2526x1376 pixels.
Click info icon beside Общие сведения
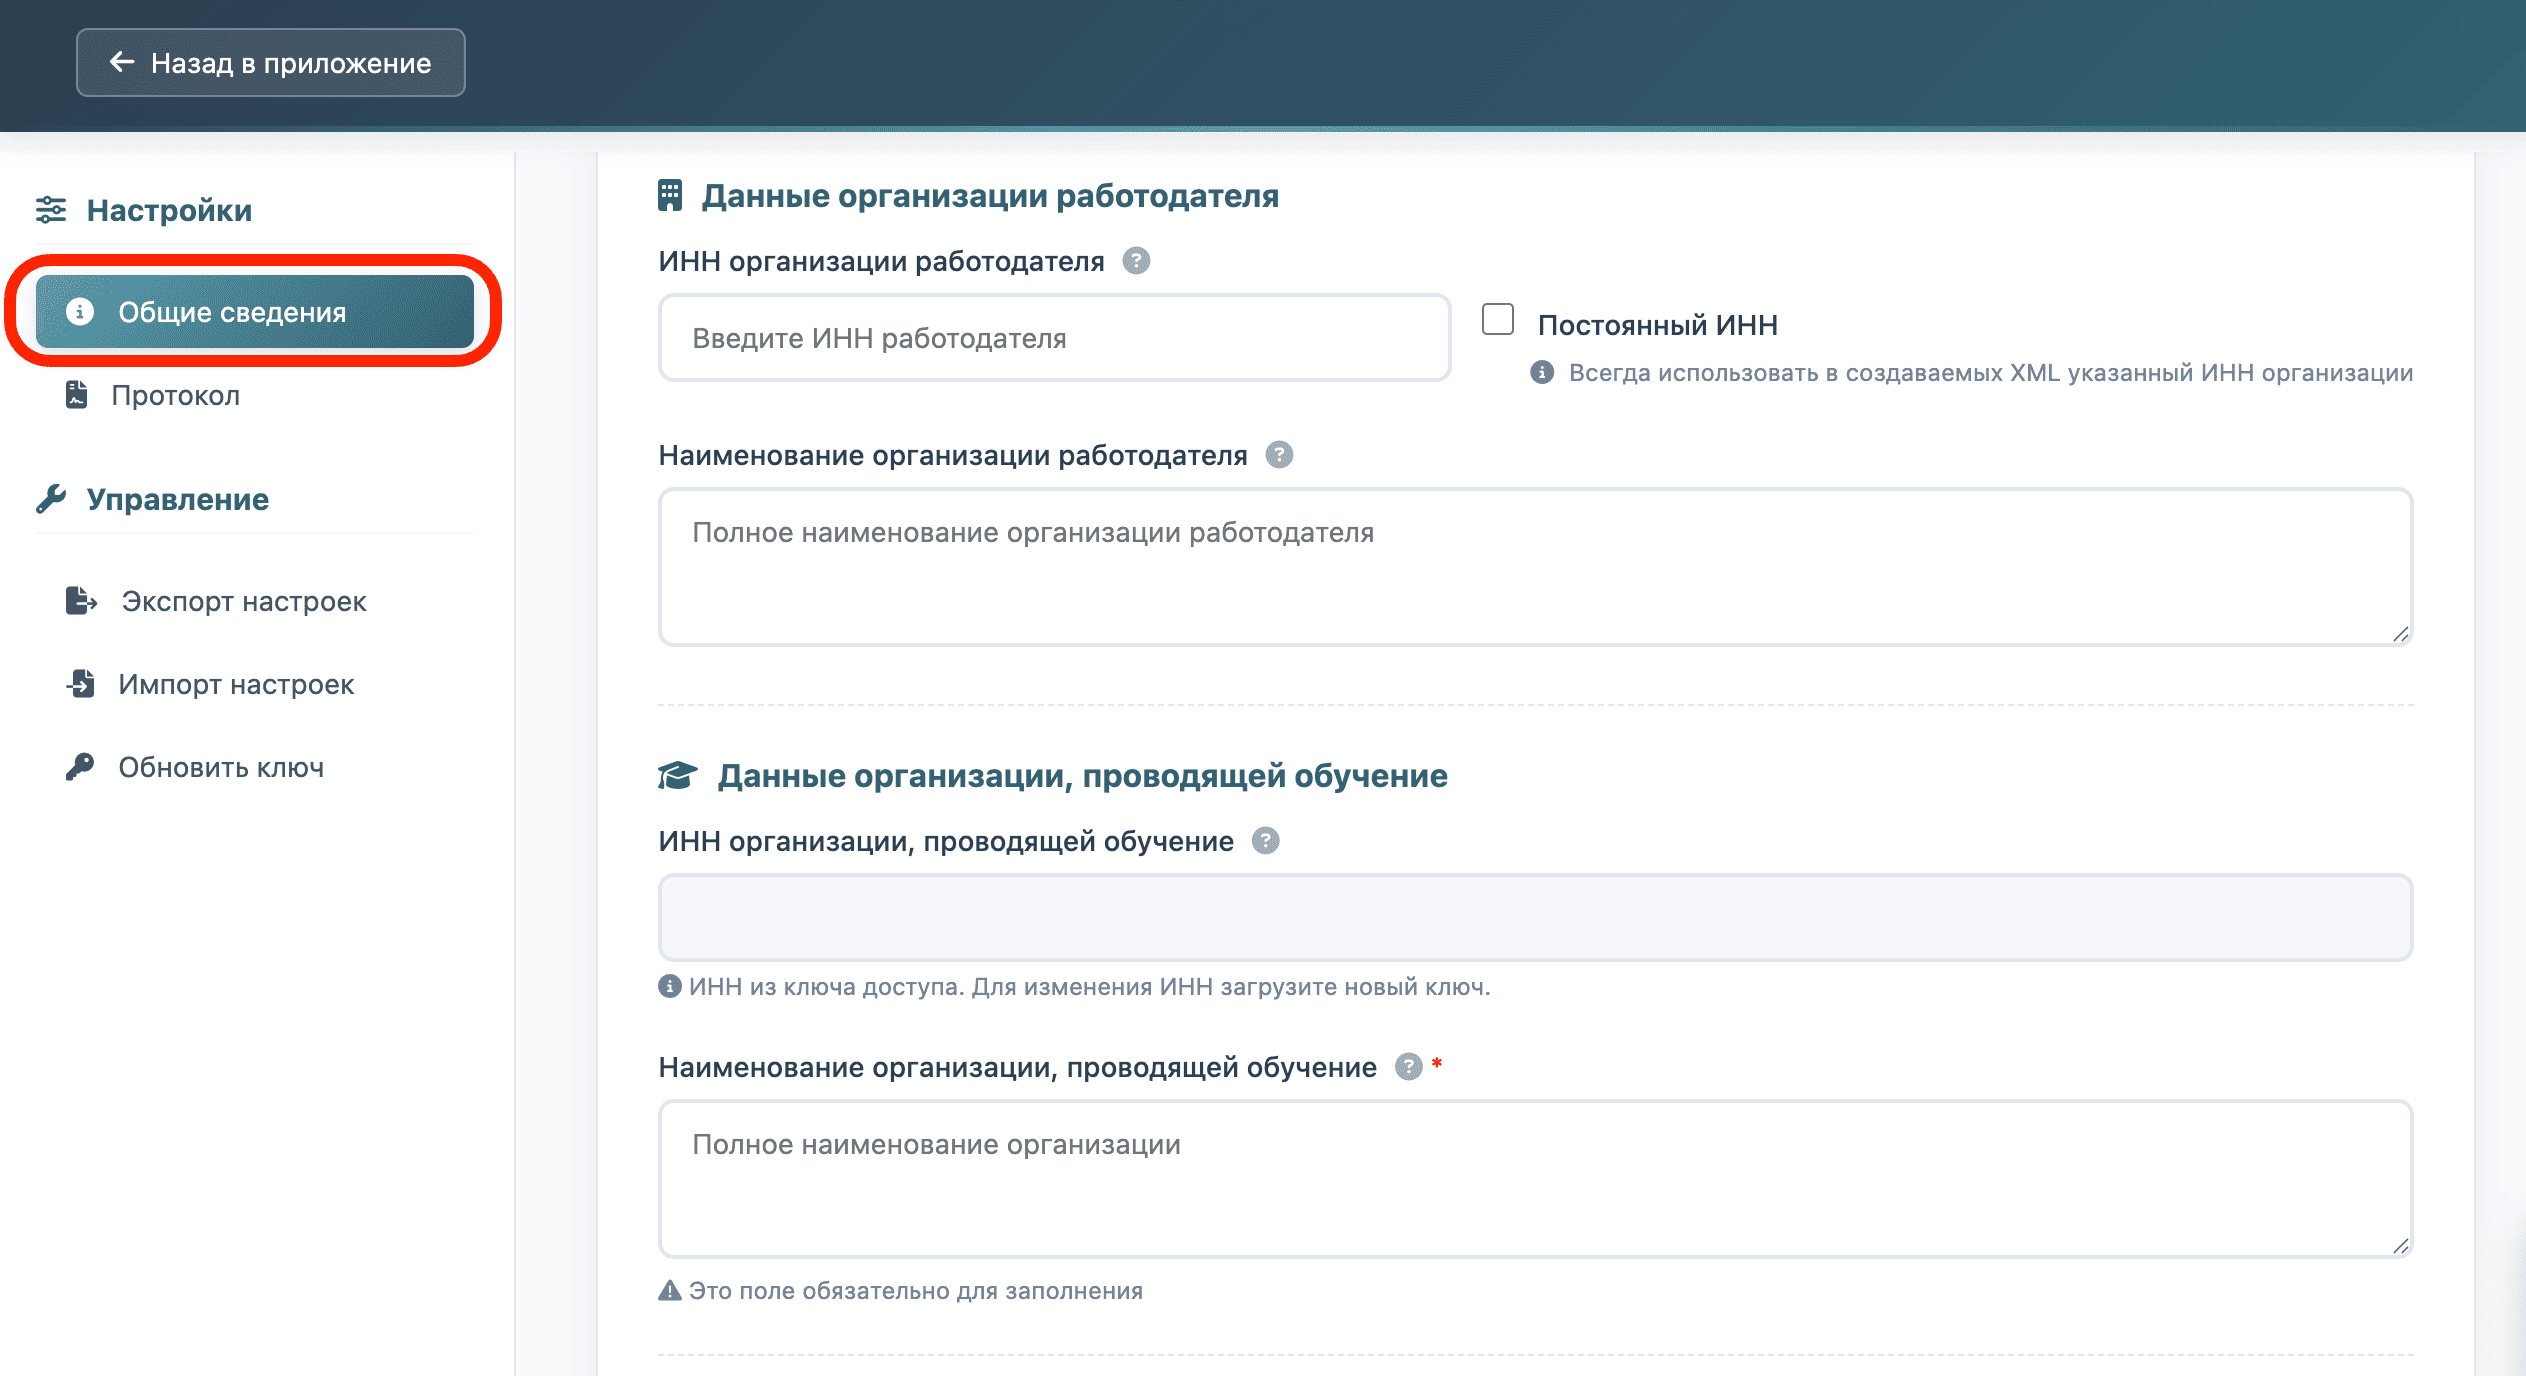click(80, 312)
